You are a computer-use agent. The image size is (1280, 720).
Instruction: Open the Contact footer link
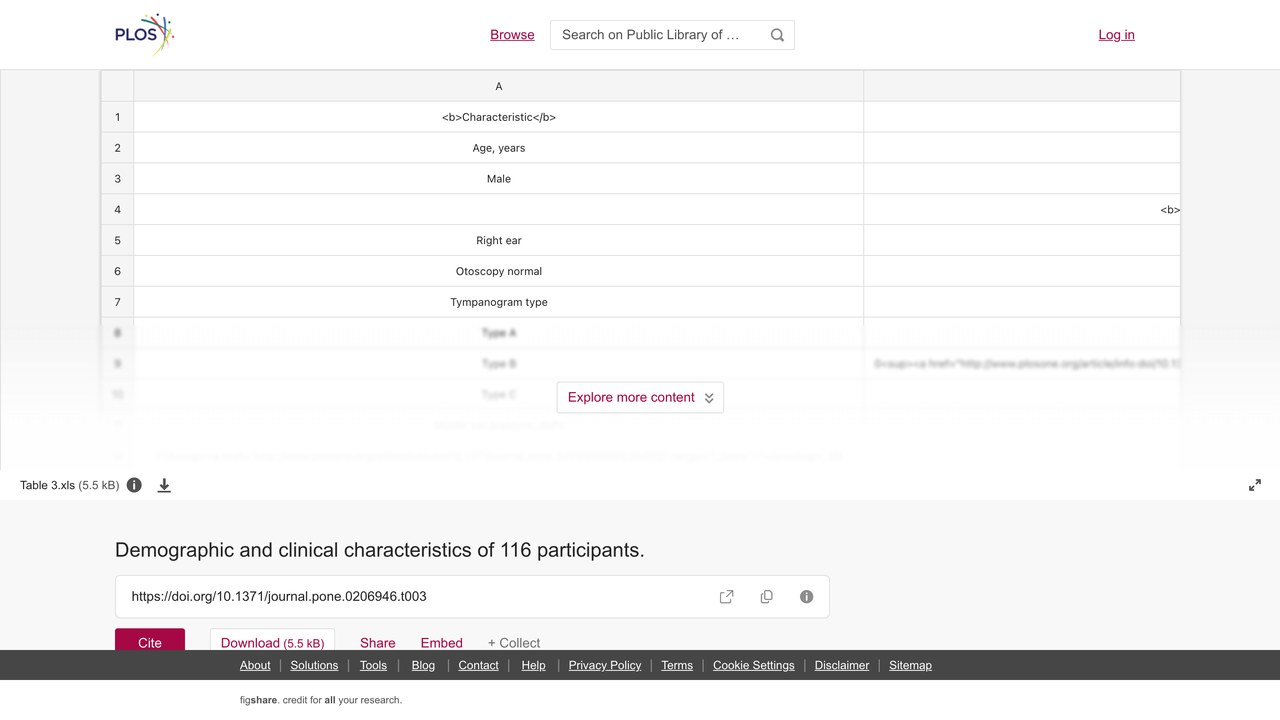(478, 665)
